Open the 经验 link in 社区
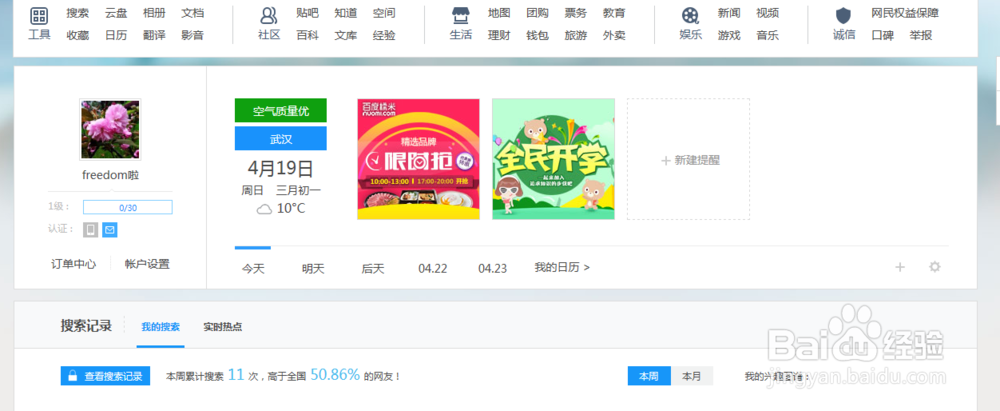Viewport: 1000px width, 411px height. tap(384, 35)
